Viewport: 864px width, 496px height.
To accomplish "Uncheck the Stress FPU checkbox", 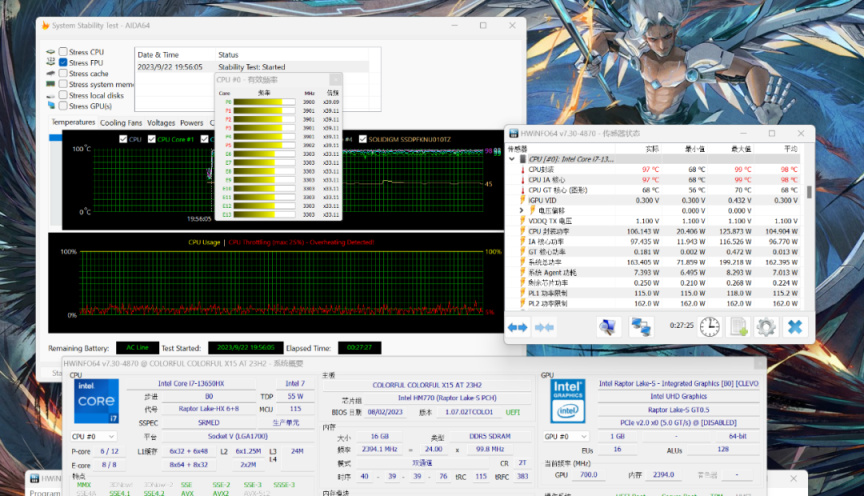I will click(63, 62).
